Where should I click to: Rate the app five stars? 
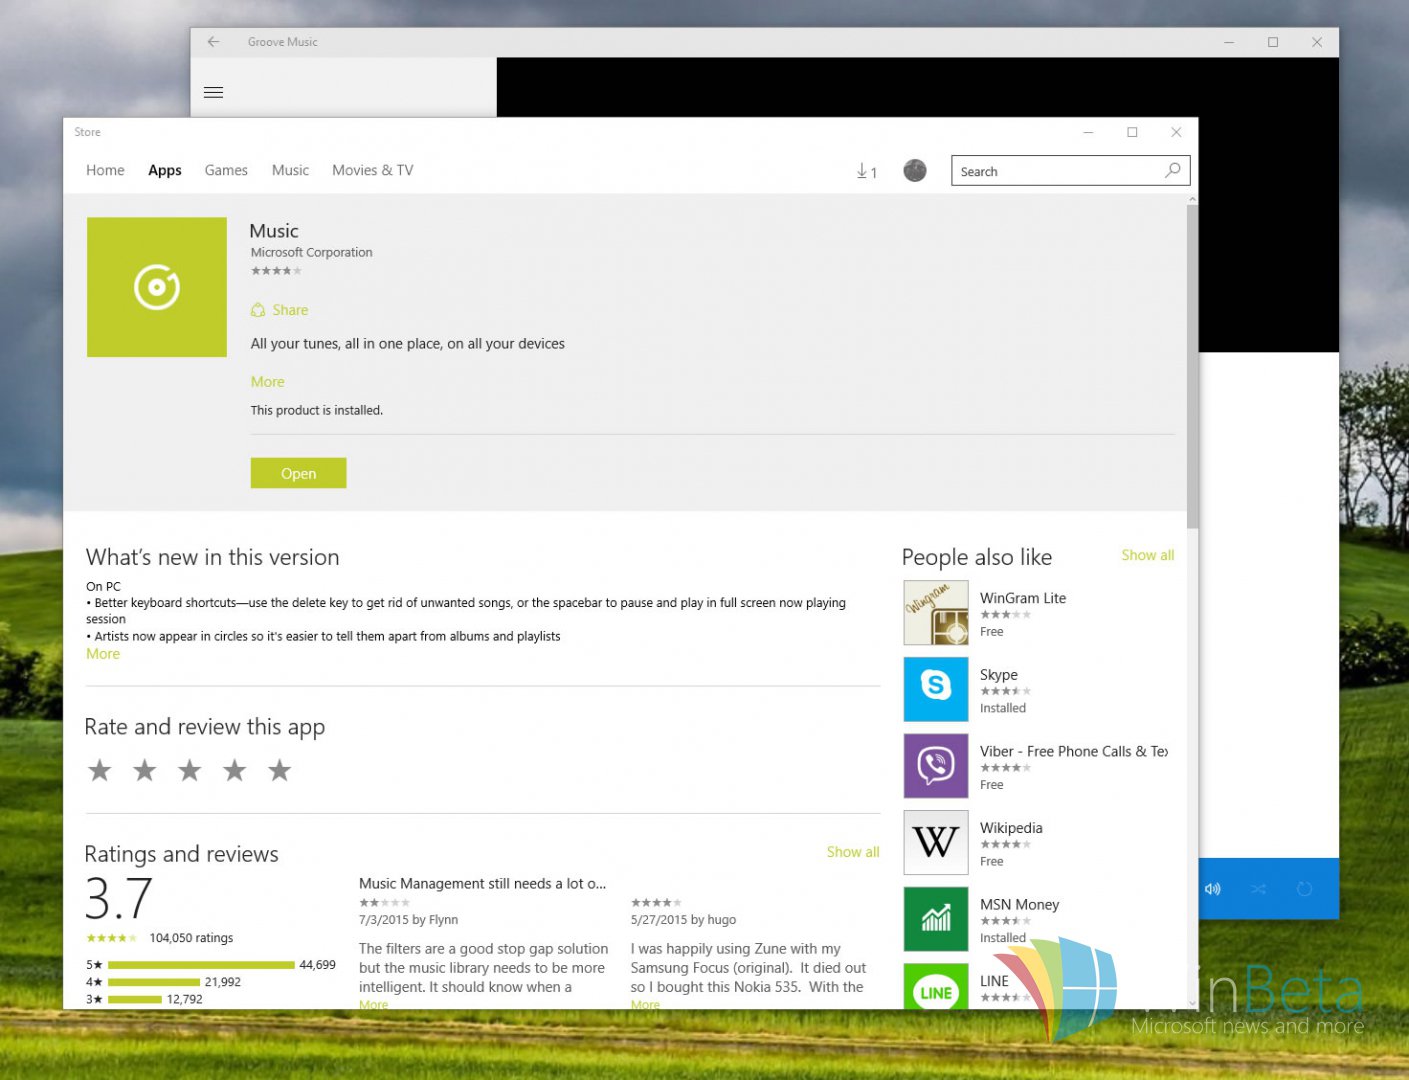(280, 770)
